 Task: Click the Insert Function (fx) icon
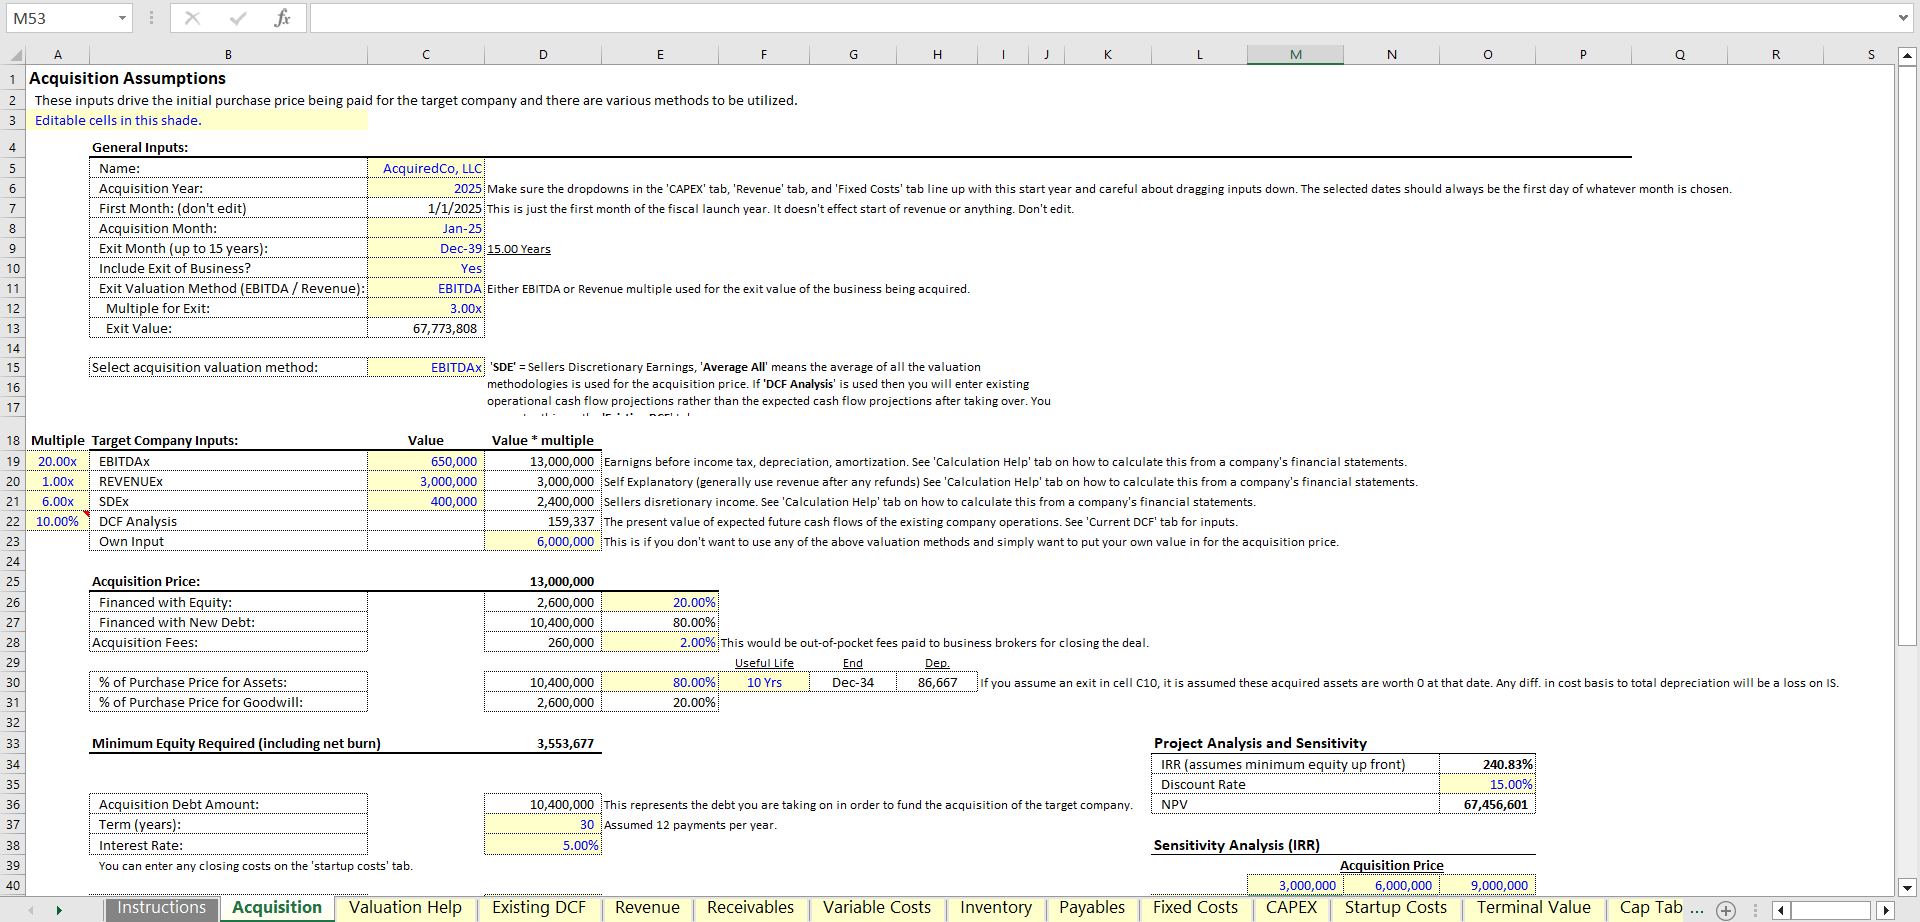285,17
